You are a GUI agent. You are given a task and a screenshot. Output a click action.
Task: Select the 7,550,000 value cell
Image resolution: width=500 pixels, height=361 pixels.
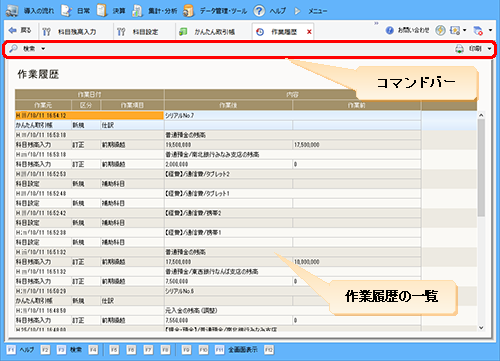coord(228,320)
